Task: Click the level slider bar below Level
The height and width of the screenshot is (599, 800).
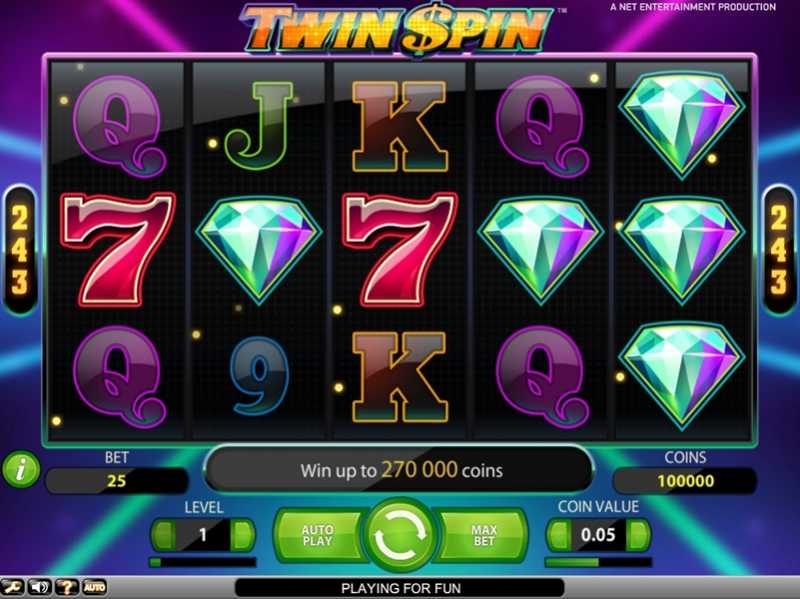Action: pos(203,562)
